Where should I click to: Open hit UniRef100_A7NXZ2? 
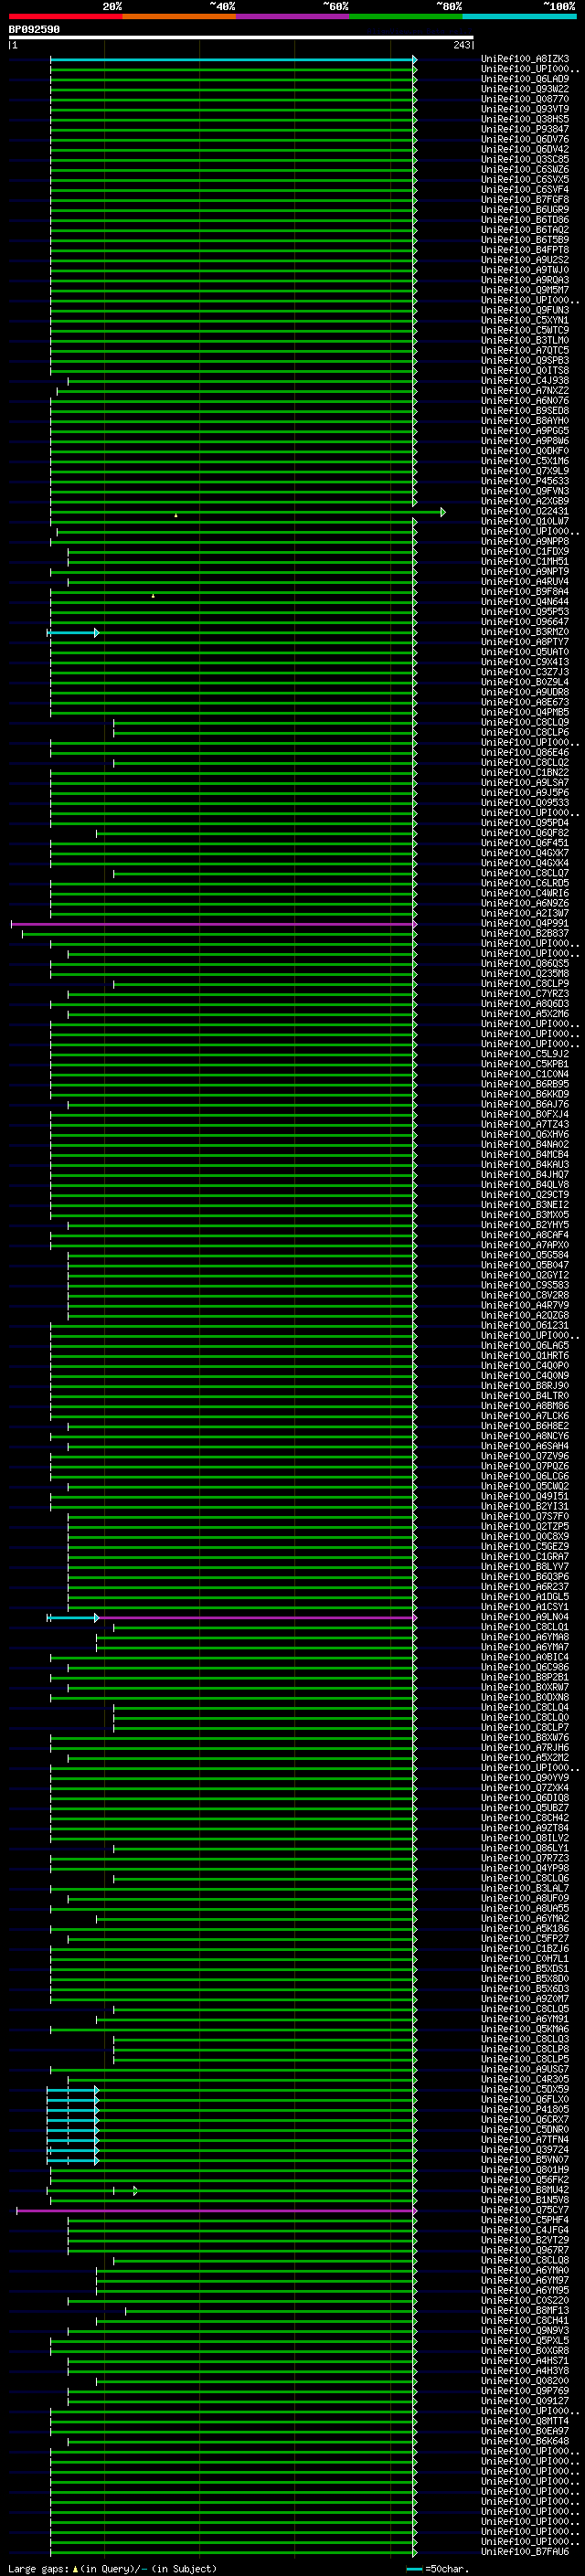coord(525,390)
